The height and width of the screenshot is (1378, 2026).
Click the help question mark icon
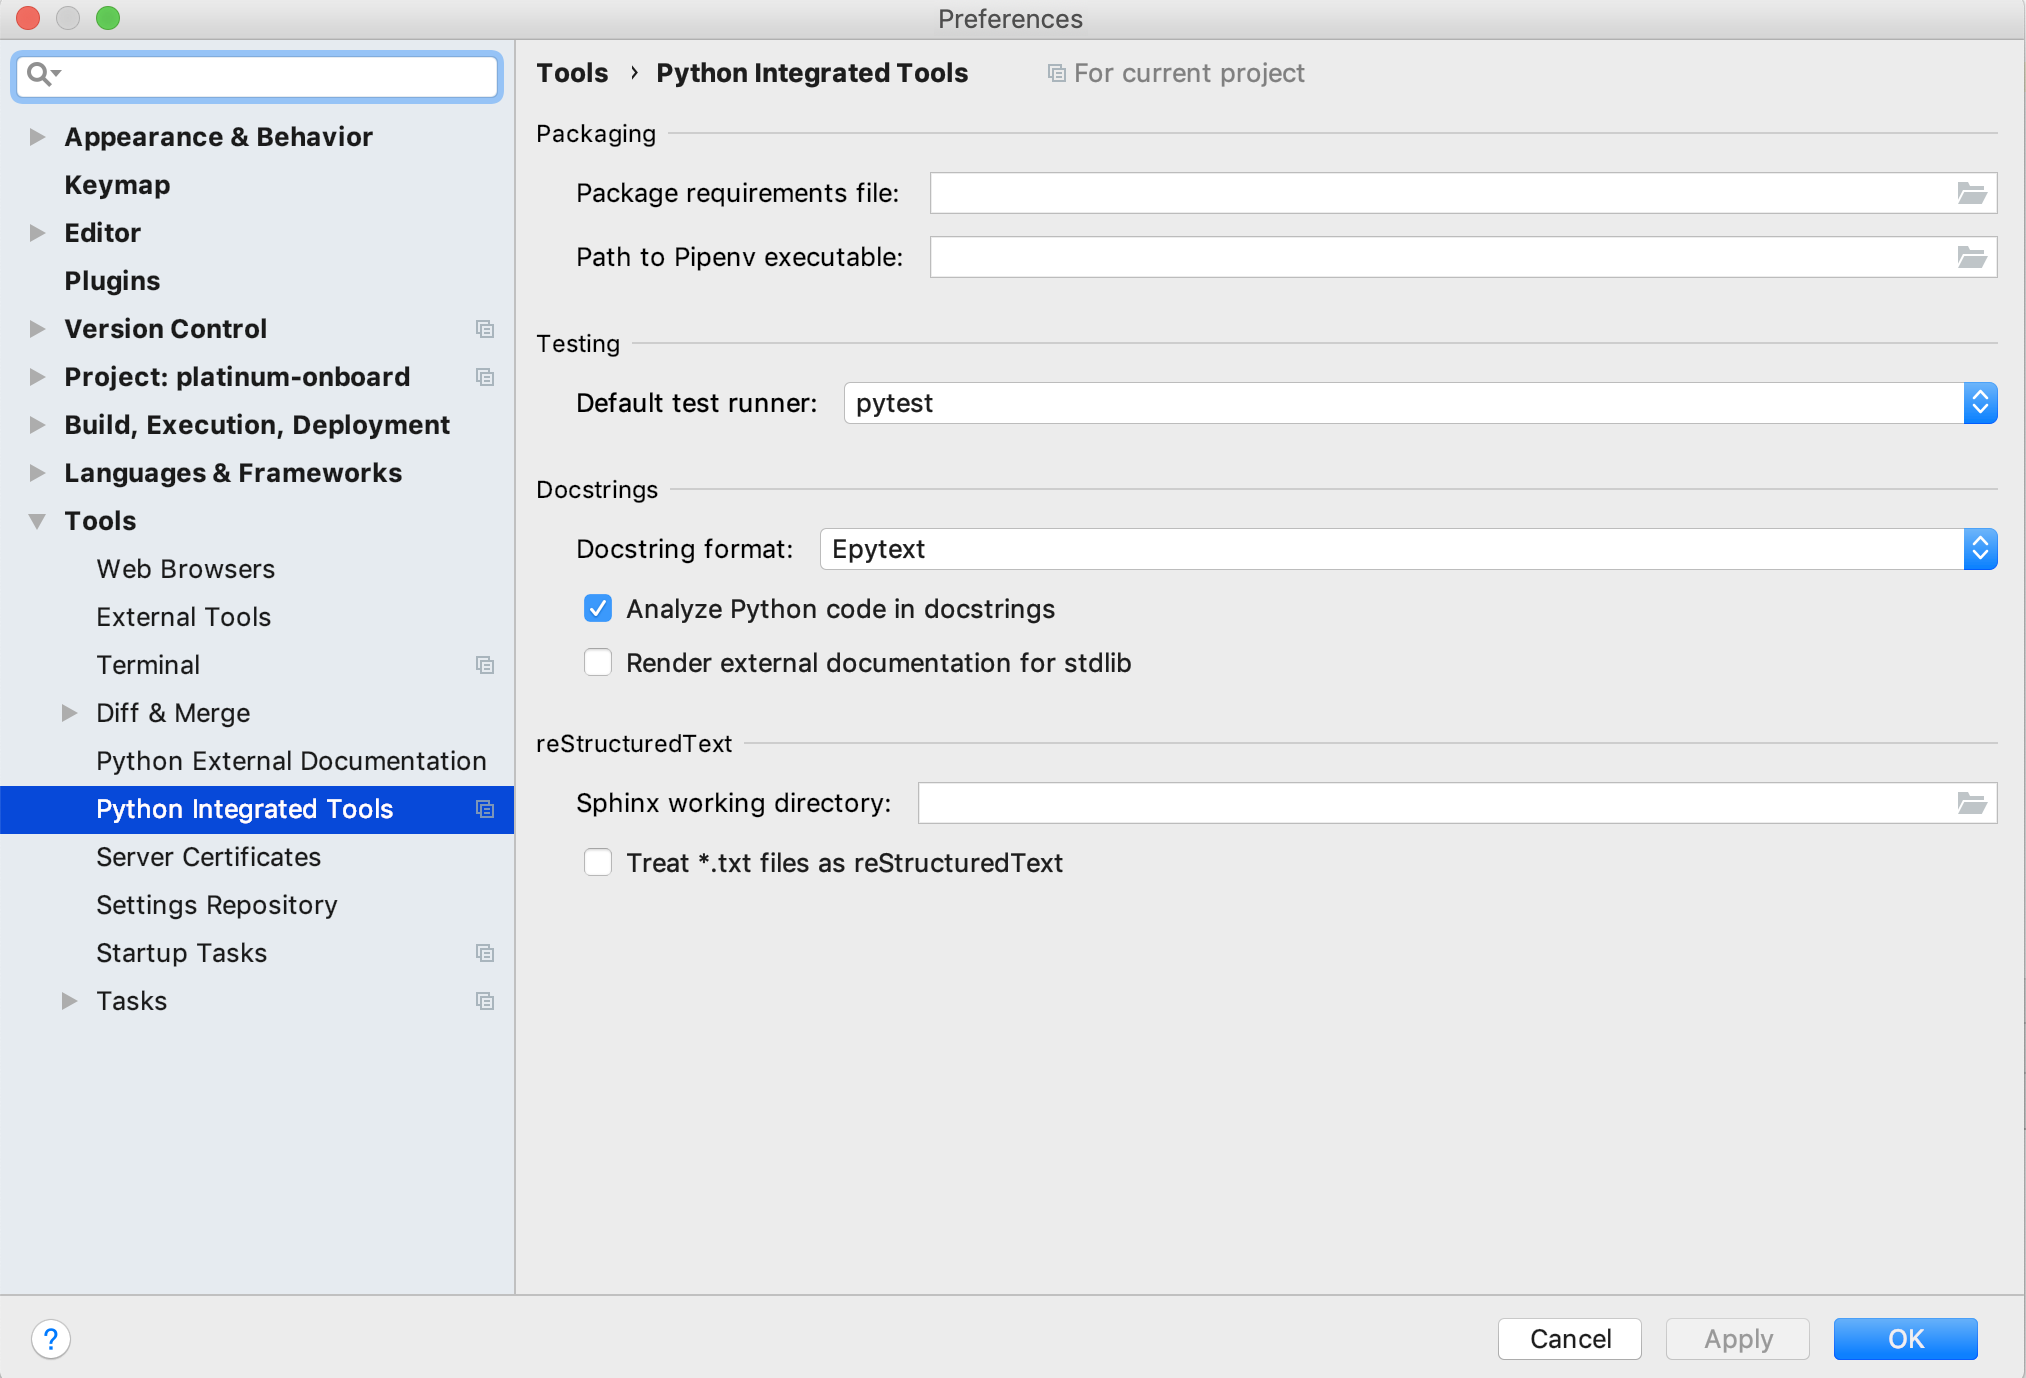click(50, 1339)
